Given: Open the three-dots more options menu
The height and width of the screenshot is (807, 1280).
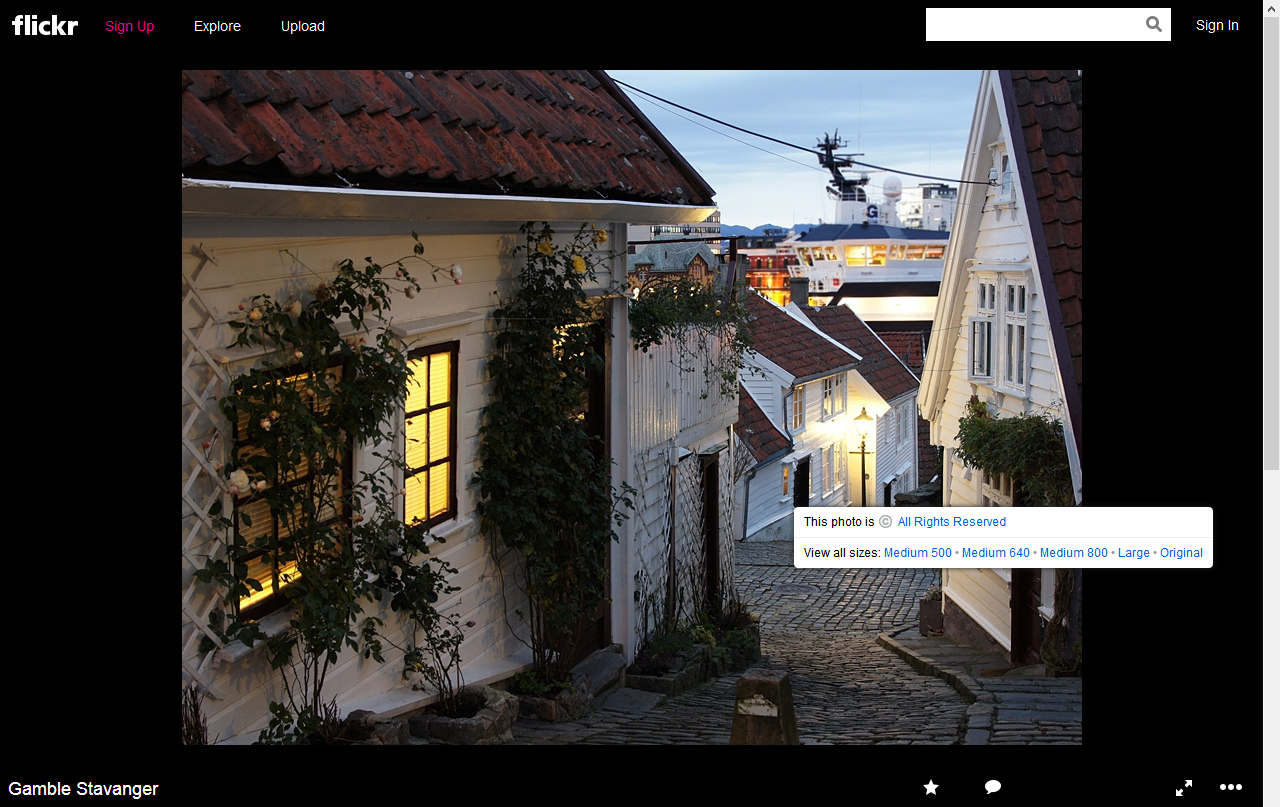Looking at the screenshot, I should point(1231,788).
